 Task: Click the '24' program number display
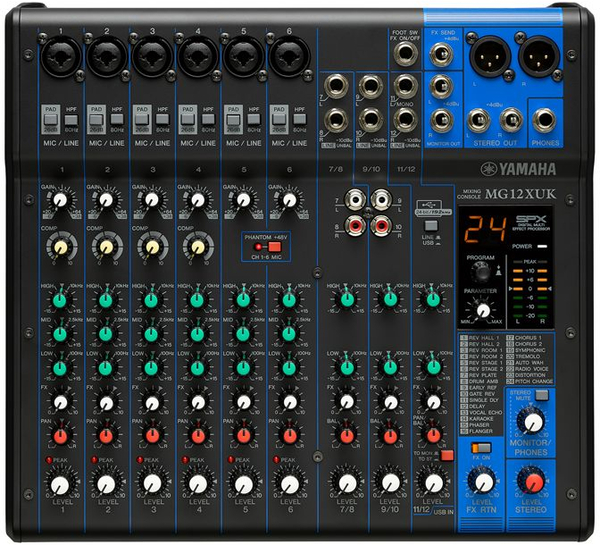coord(484,229)
